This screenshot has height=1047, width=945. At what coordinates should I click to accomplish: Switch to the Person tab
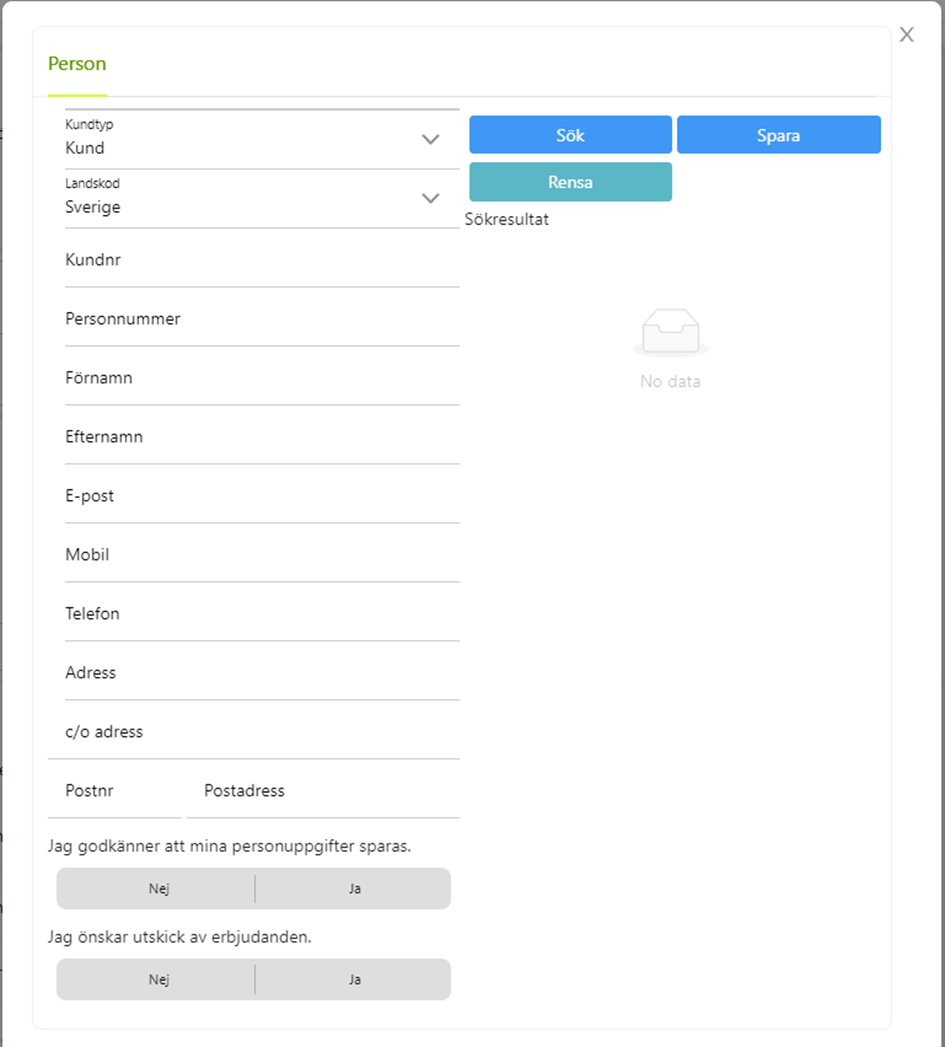pos(77,63)
